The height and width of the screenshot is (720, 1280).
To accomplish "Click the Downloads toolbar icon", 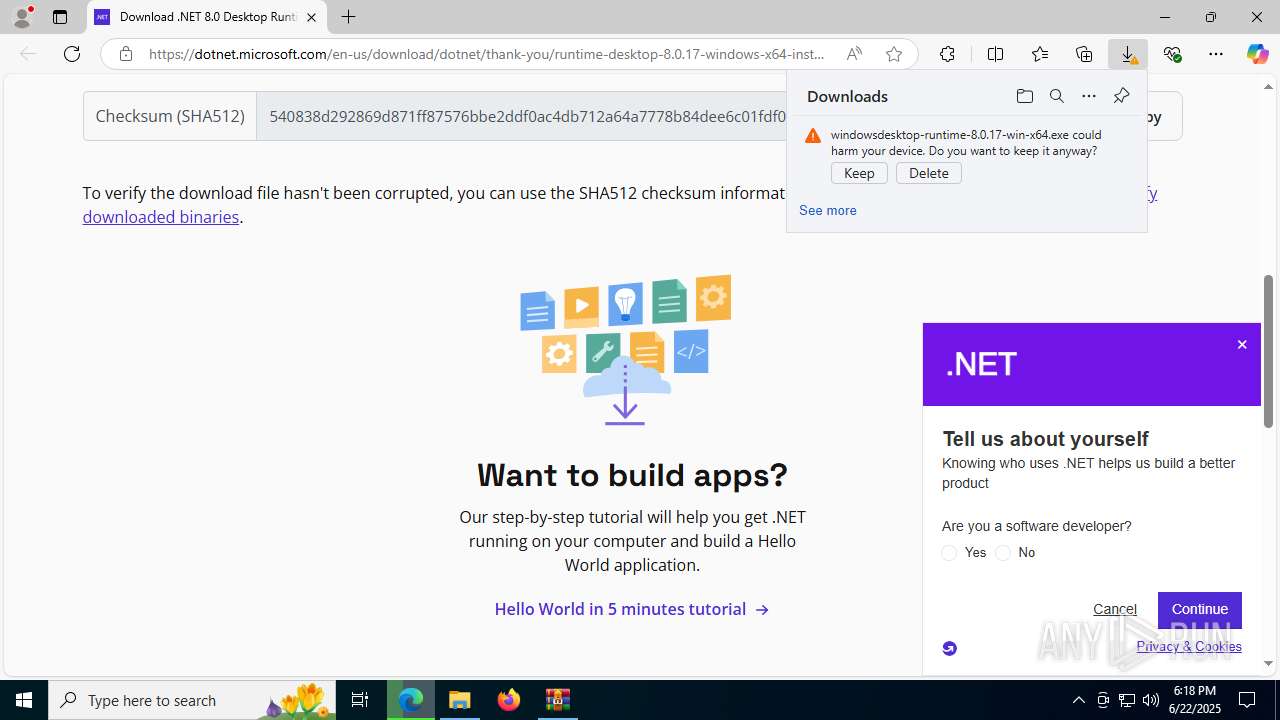I will pos(1128,54).
